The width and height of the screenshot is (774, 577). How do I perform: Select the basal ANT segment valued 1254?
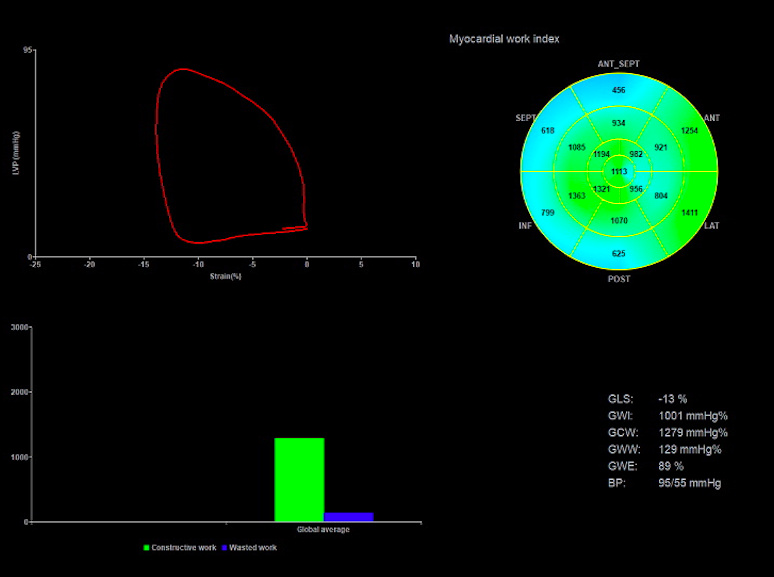click(689, 131)
